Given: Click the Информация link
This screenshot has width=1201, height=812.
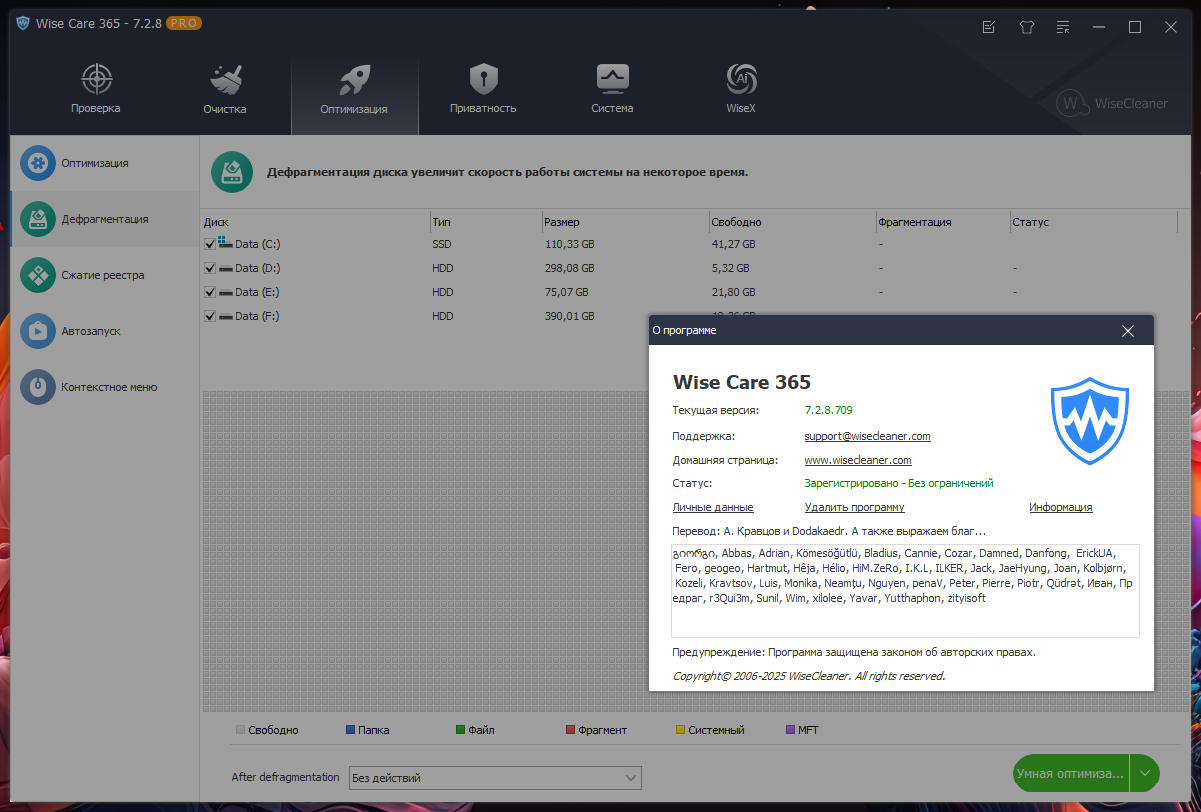Looking at the screenshot, I should [1061, 508].
